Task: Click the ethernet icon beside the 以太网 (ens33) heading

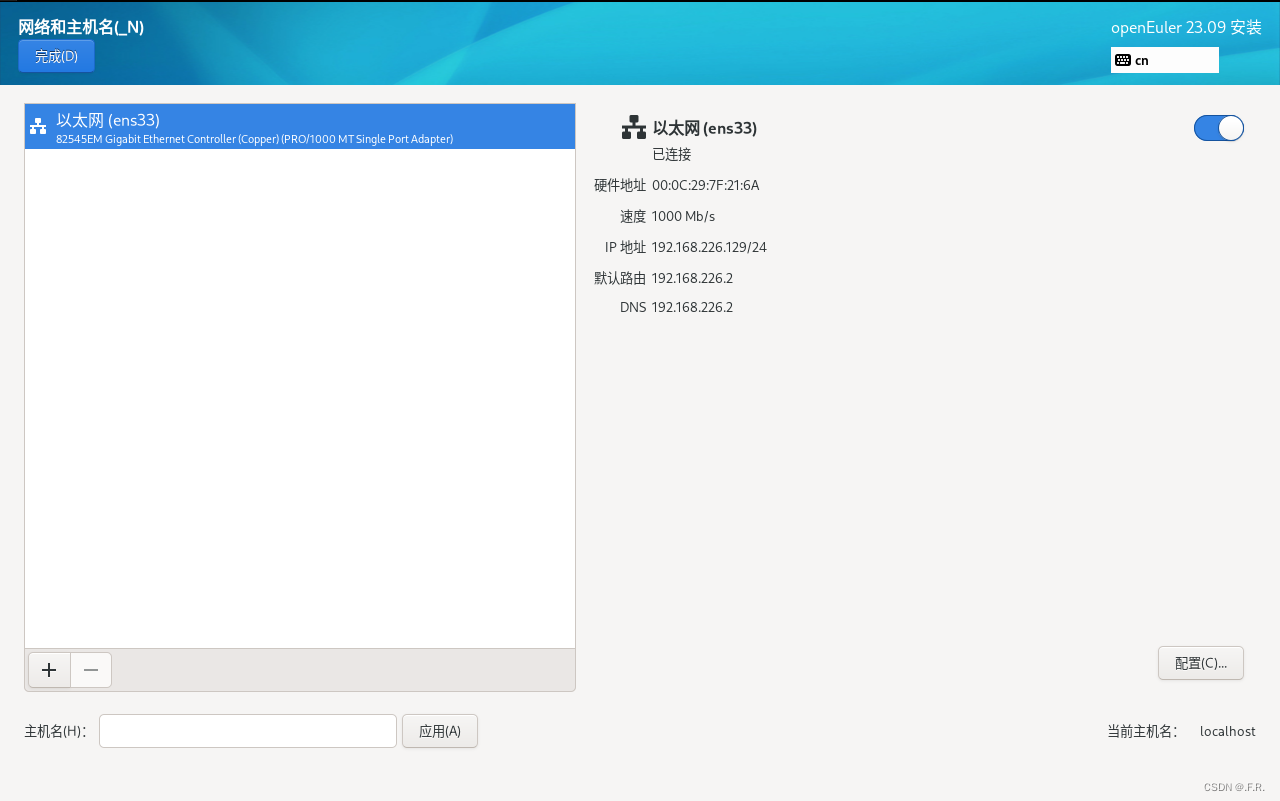Action: [x=633, y=127]
